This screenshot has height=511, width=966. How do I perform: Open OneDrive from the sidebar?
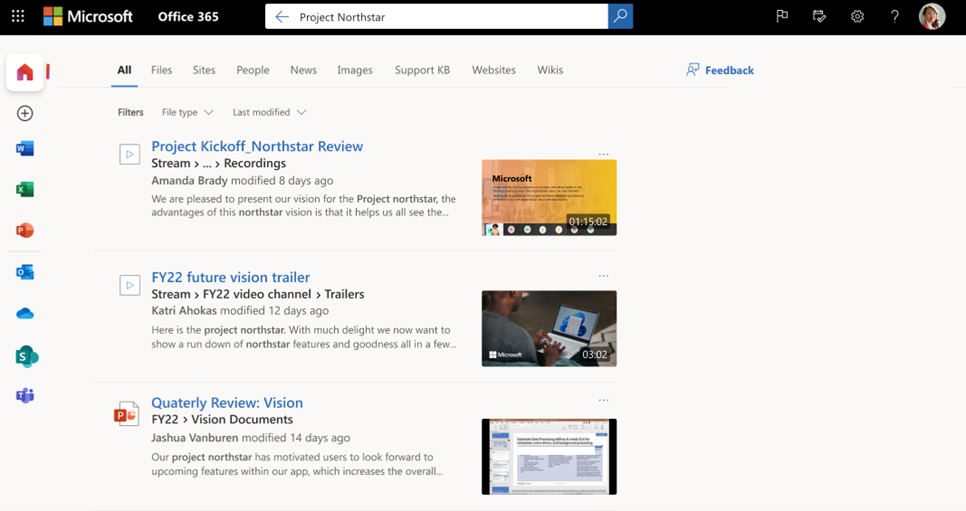[x=25, y=314]
